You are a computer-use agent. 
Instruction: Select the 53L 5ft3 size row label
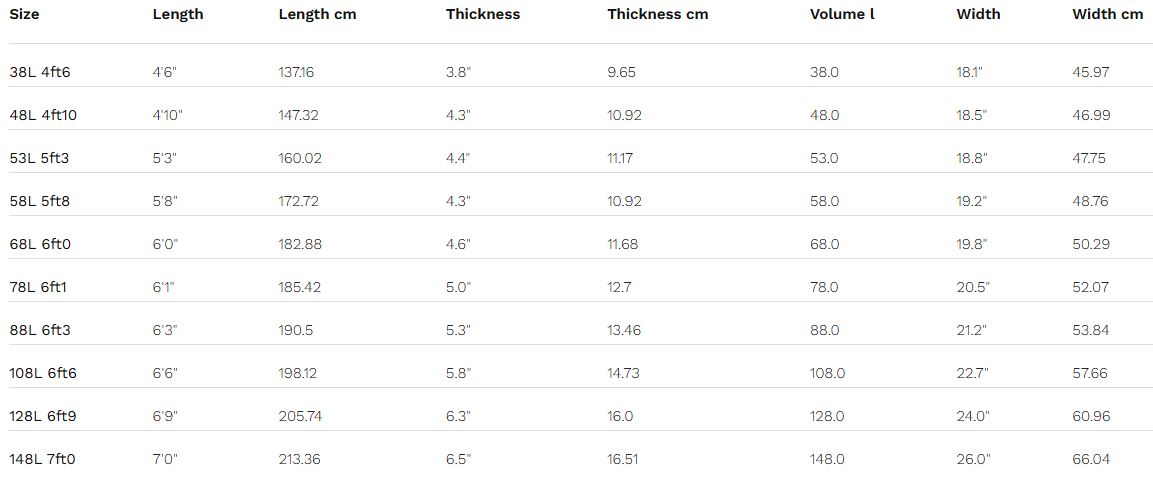click(39, 158)
